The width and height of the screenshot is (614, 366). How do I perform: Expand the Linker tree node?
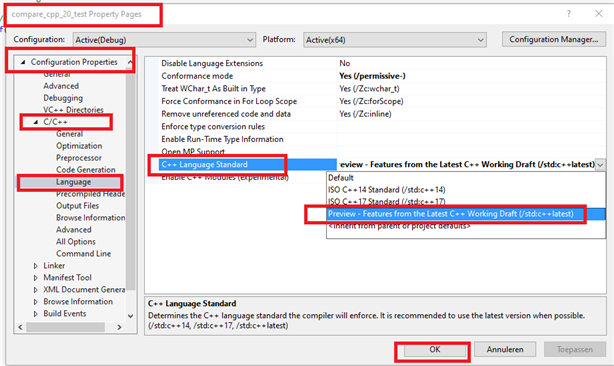click(36, 266)
